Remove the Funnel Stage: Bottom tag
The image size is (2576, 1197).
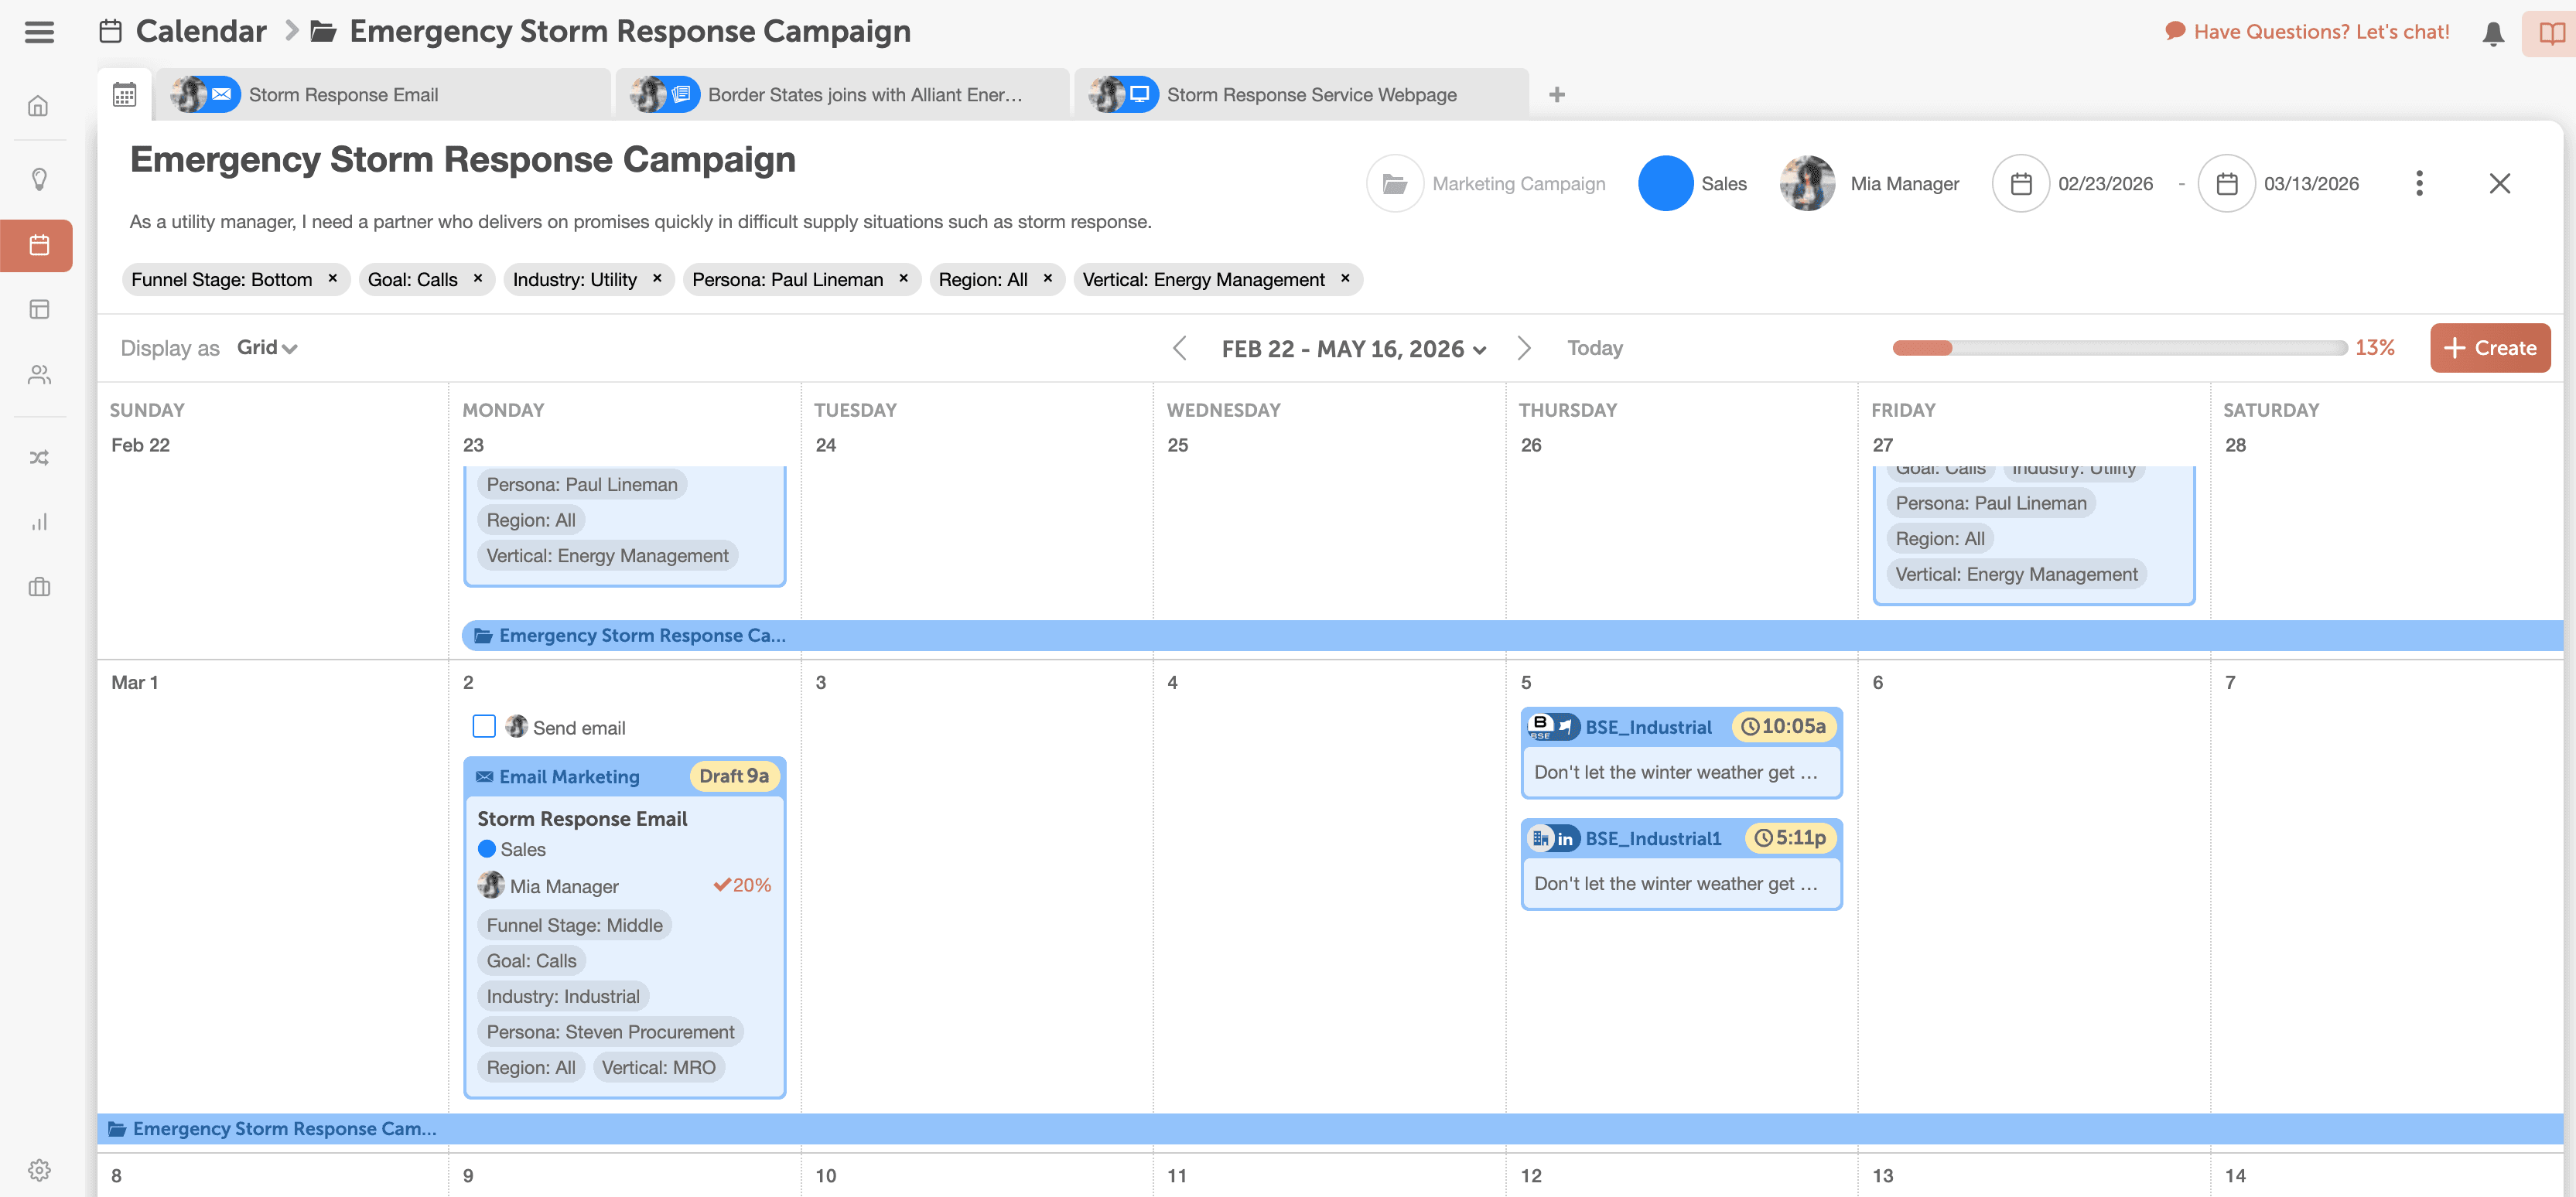click(x=333, y=279)
